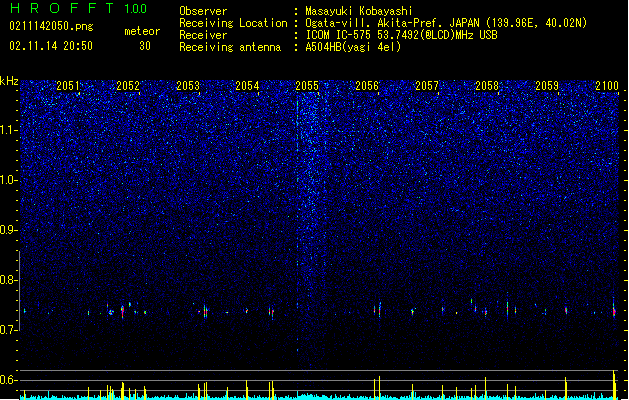Image resolution: width=629 pixels, height=400 pixels.
Task: Click the 2055 time marker
Action: coord(307,86)
